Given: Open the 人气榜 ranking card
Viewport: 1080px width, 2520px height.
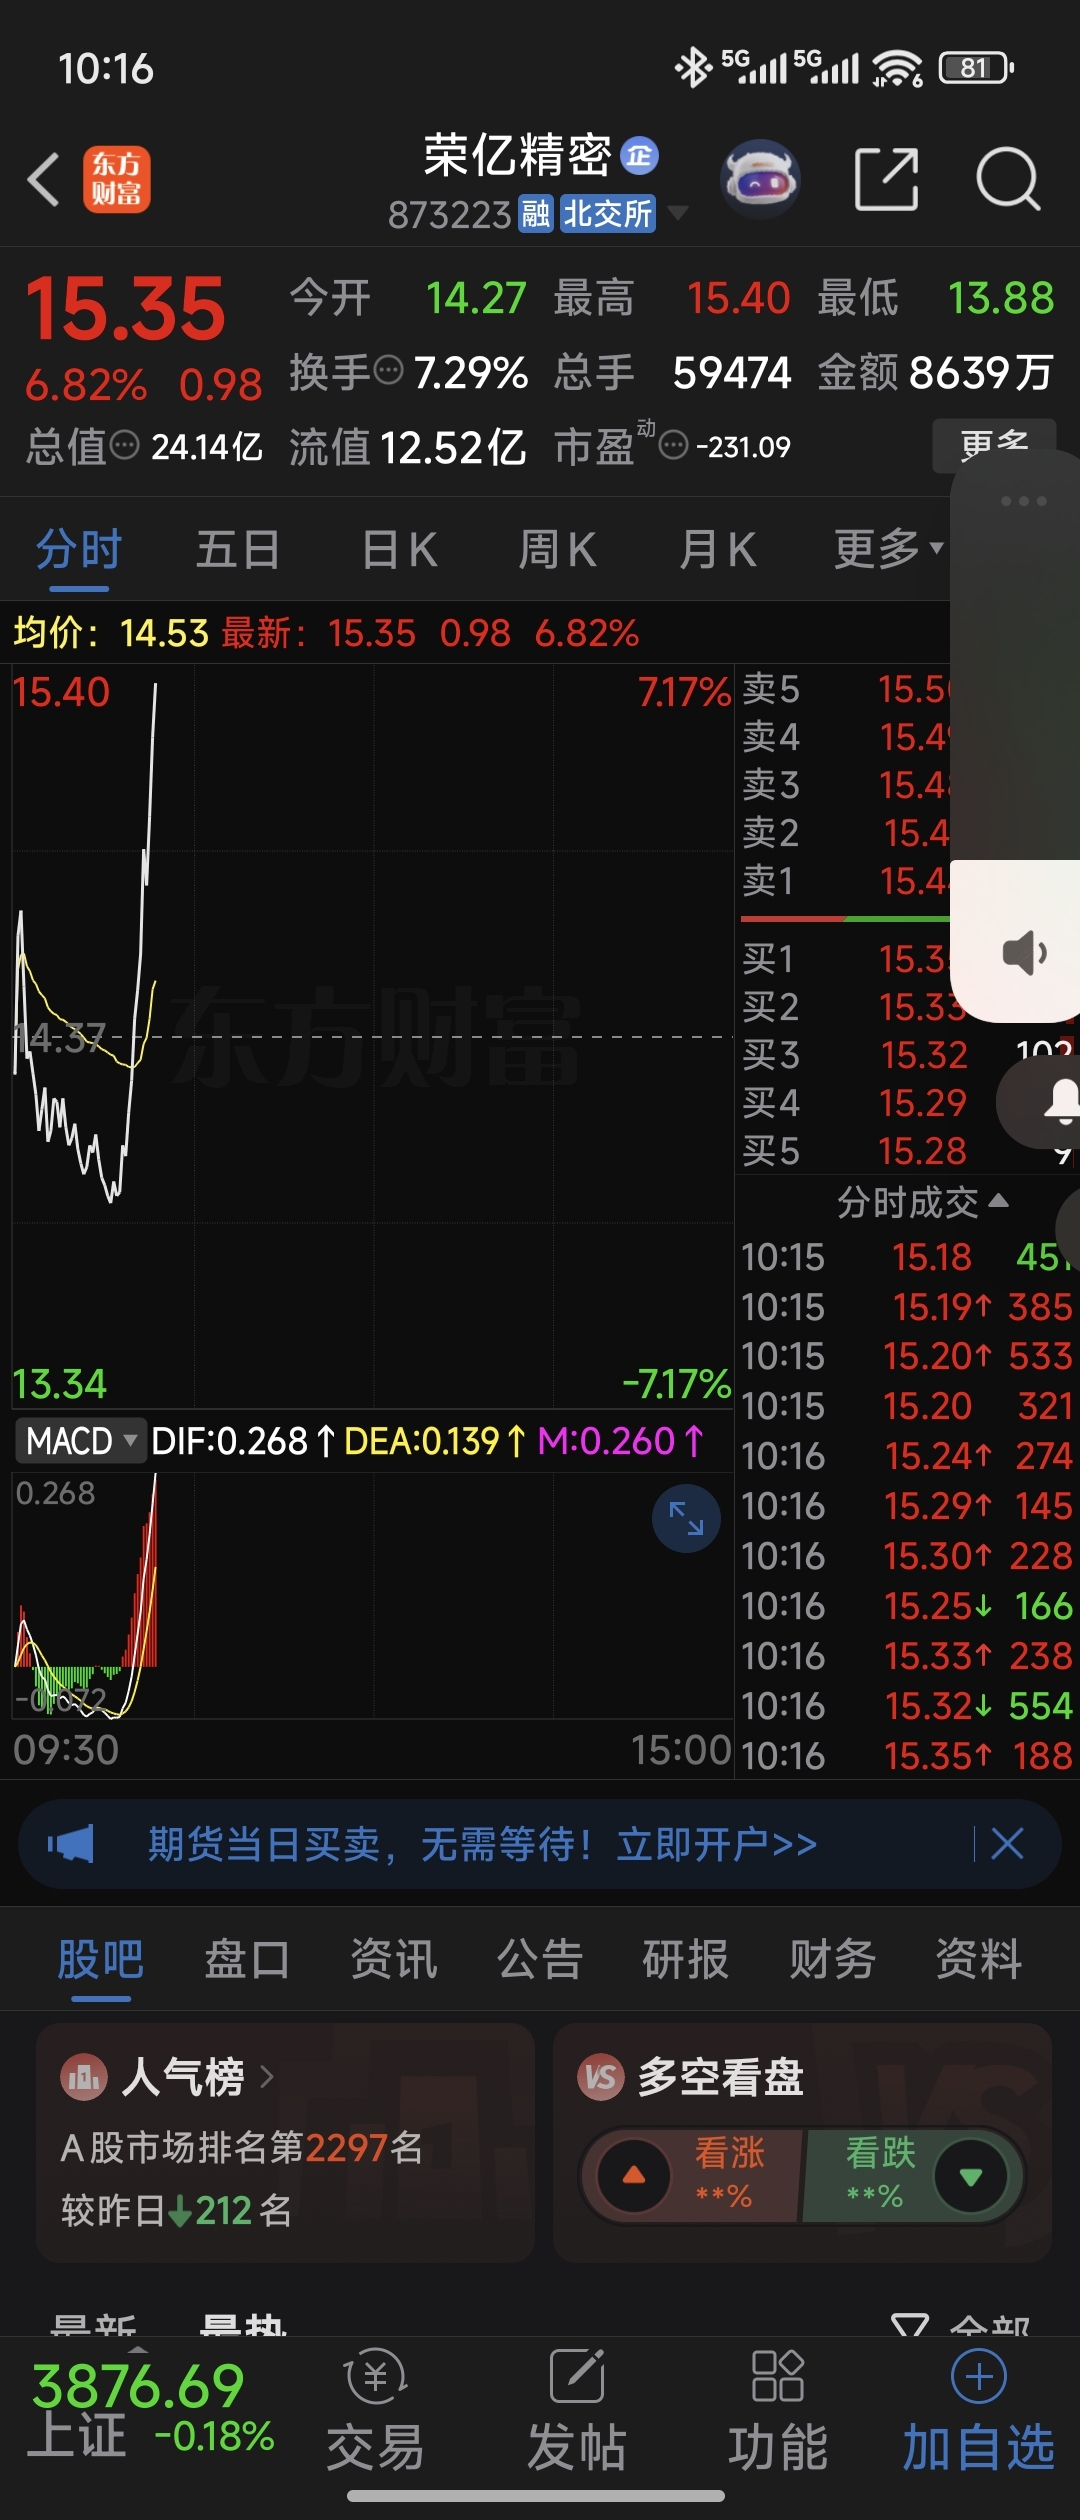Looking at the screenshot, I should tap(285, 2143).
